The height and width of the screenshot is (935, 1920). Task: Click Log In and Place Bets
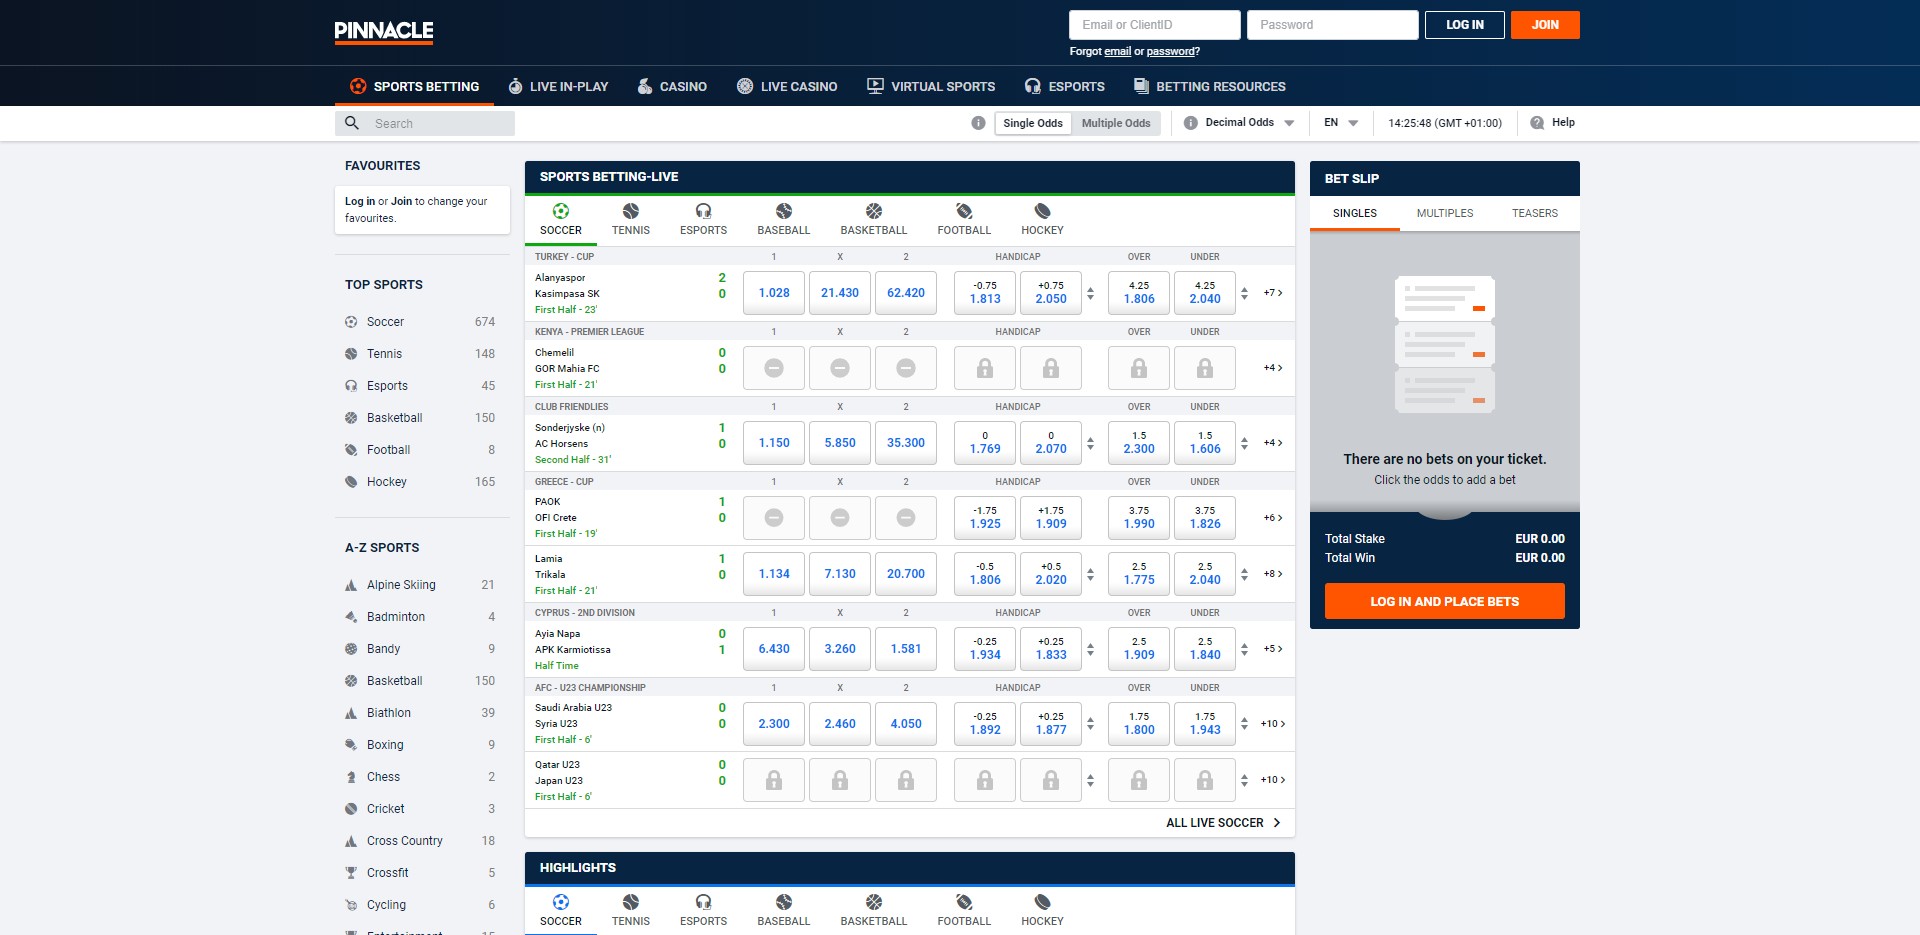[1445, 602]
